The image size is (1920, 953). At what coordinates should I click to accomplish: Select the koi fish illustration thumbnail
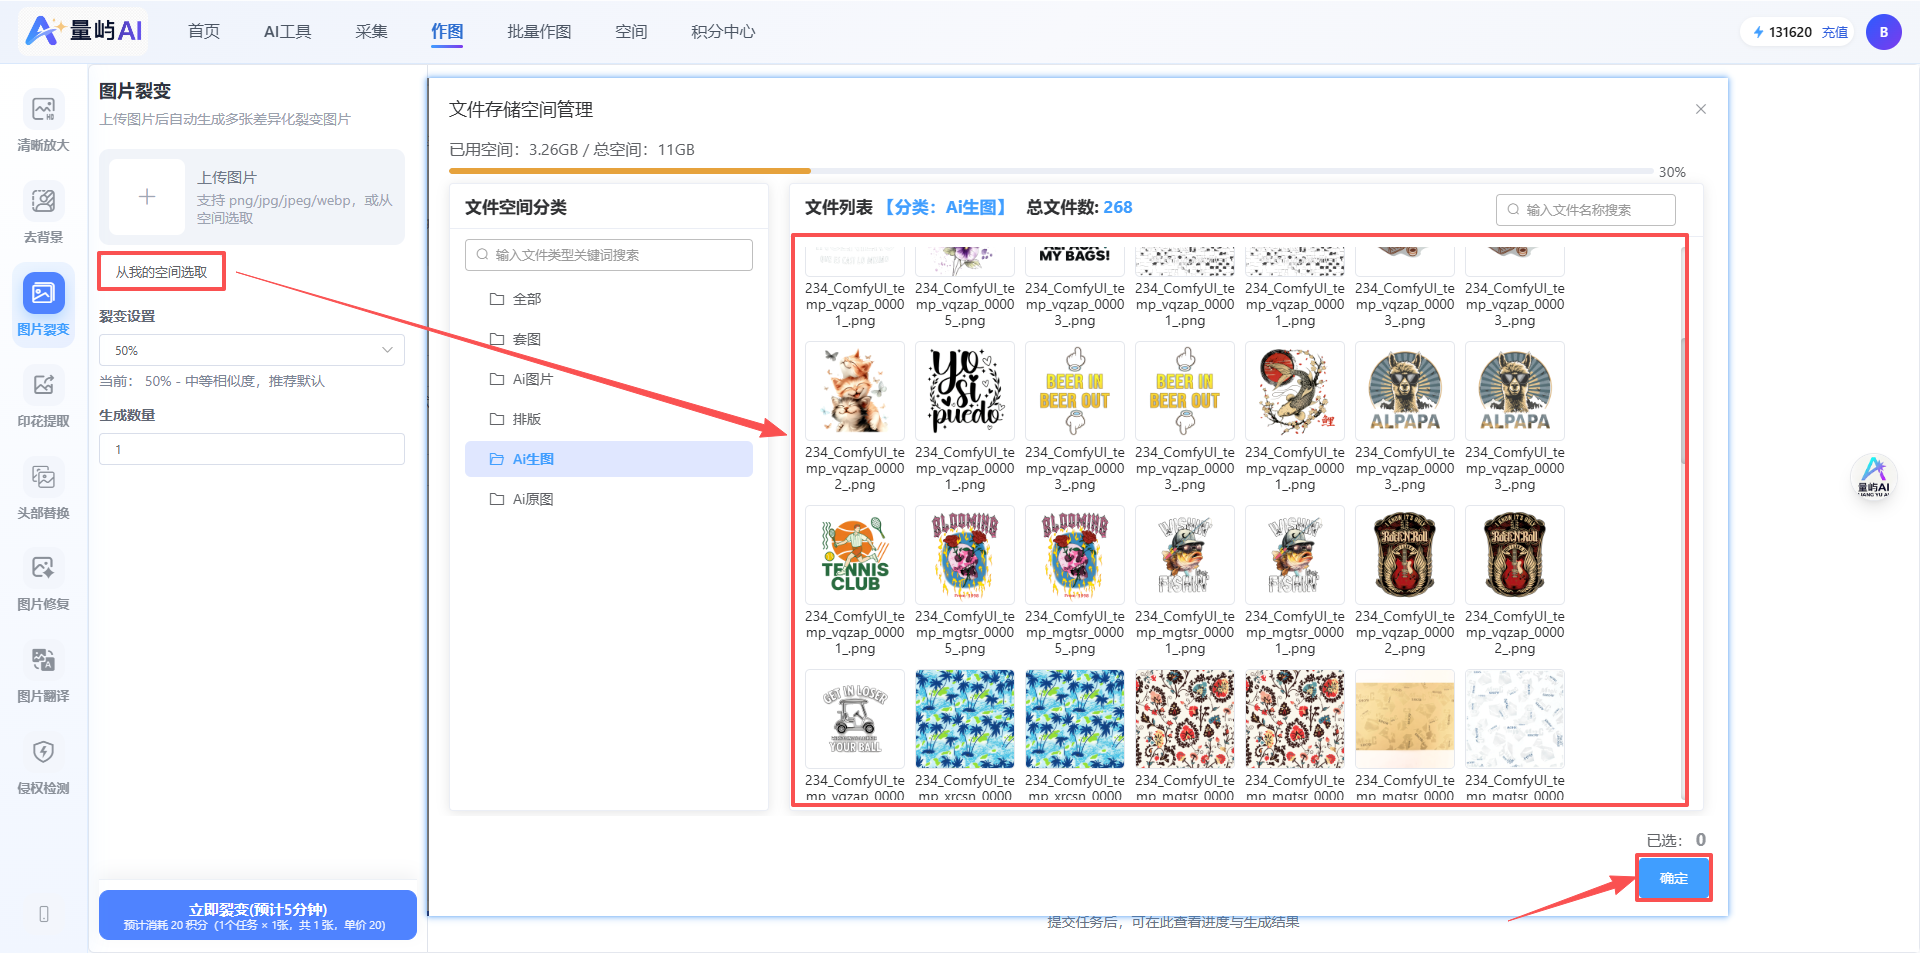pos(1295,391)
